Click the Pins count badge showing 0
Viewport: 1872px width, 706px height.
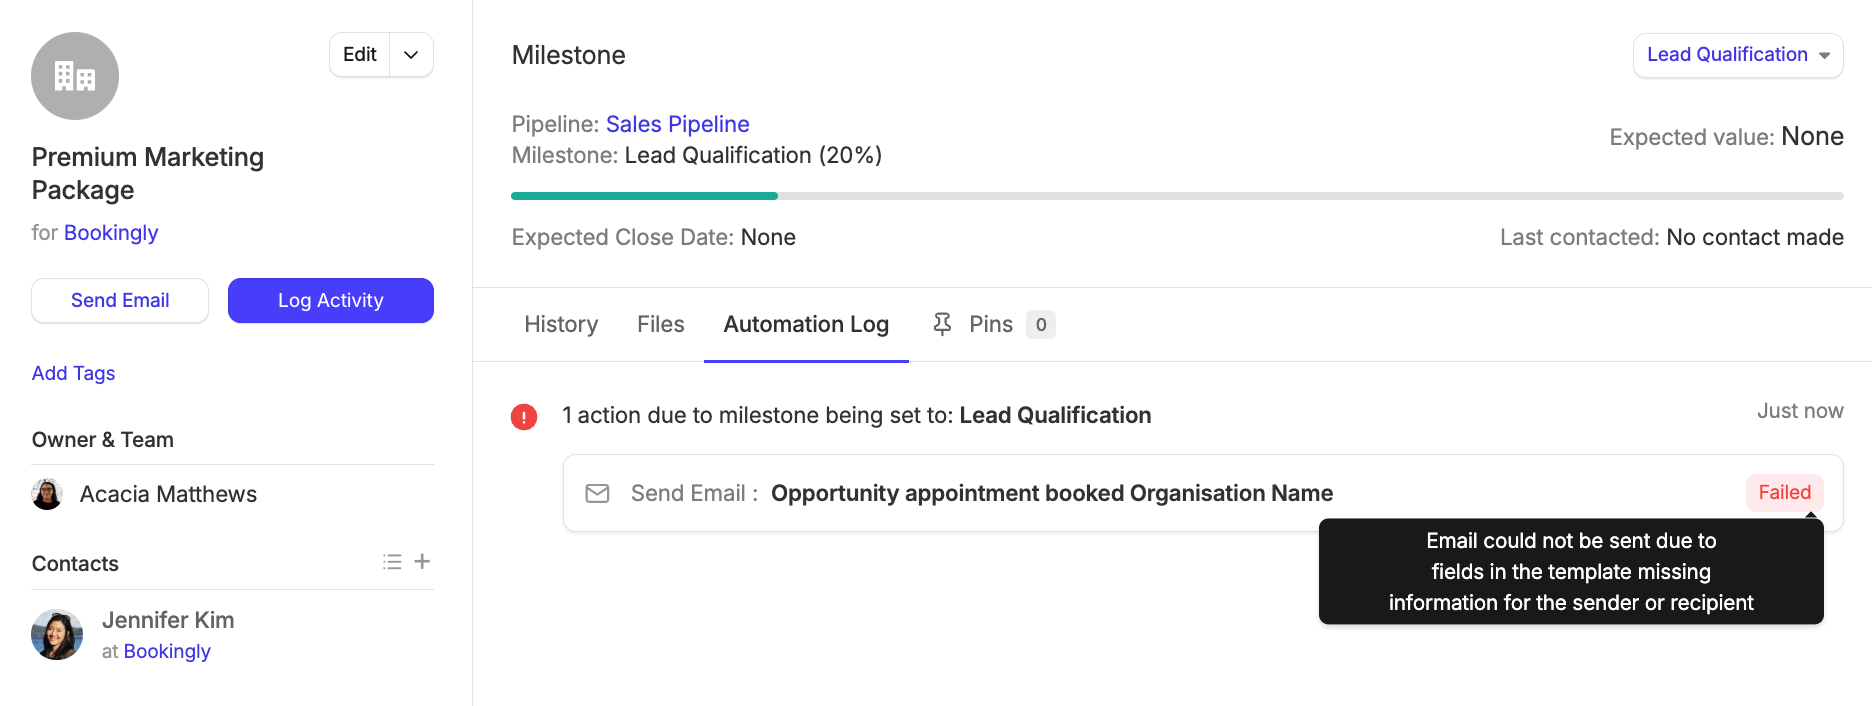pos(1041,324)
